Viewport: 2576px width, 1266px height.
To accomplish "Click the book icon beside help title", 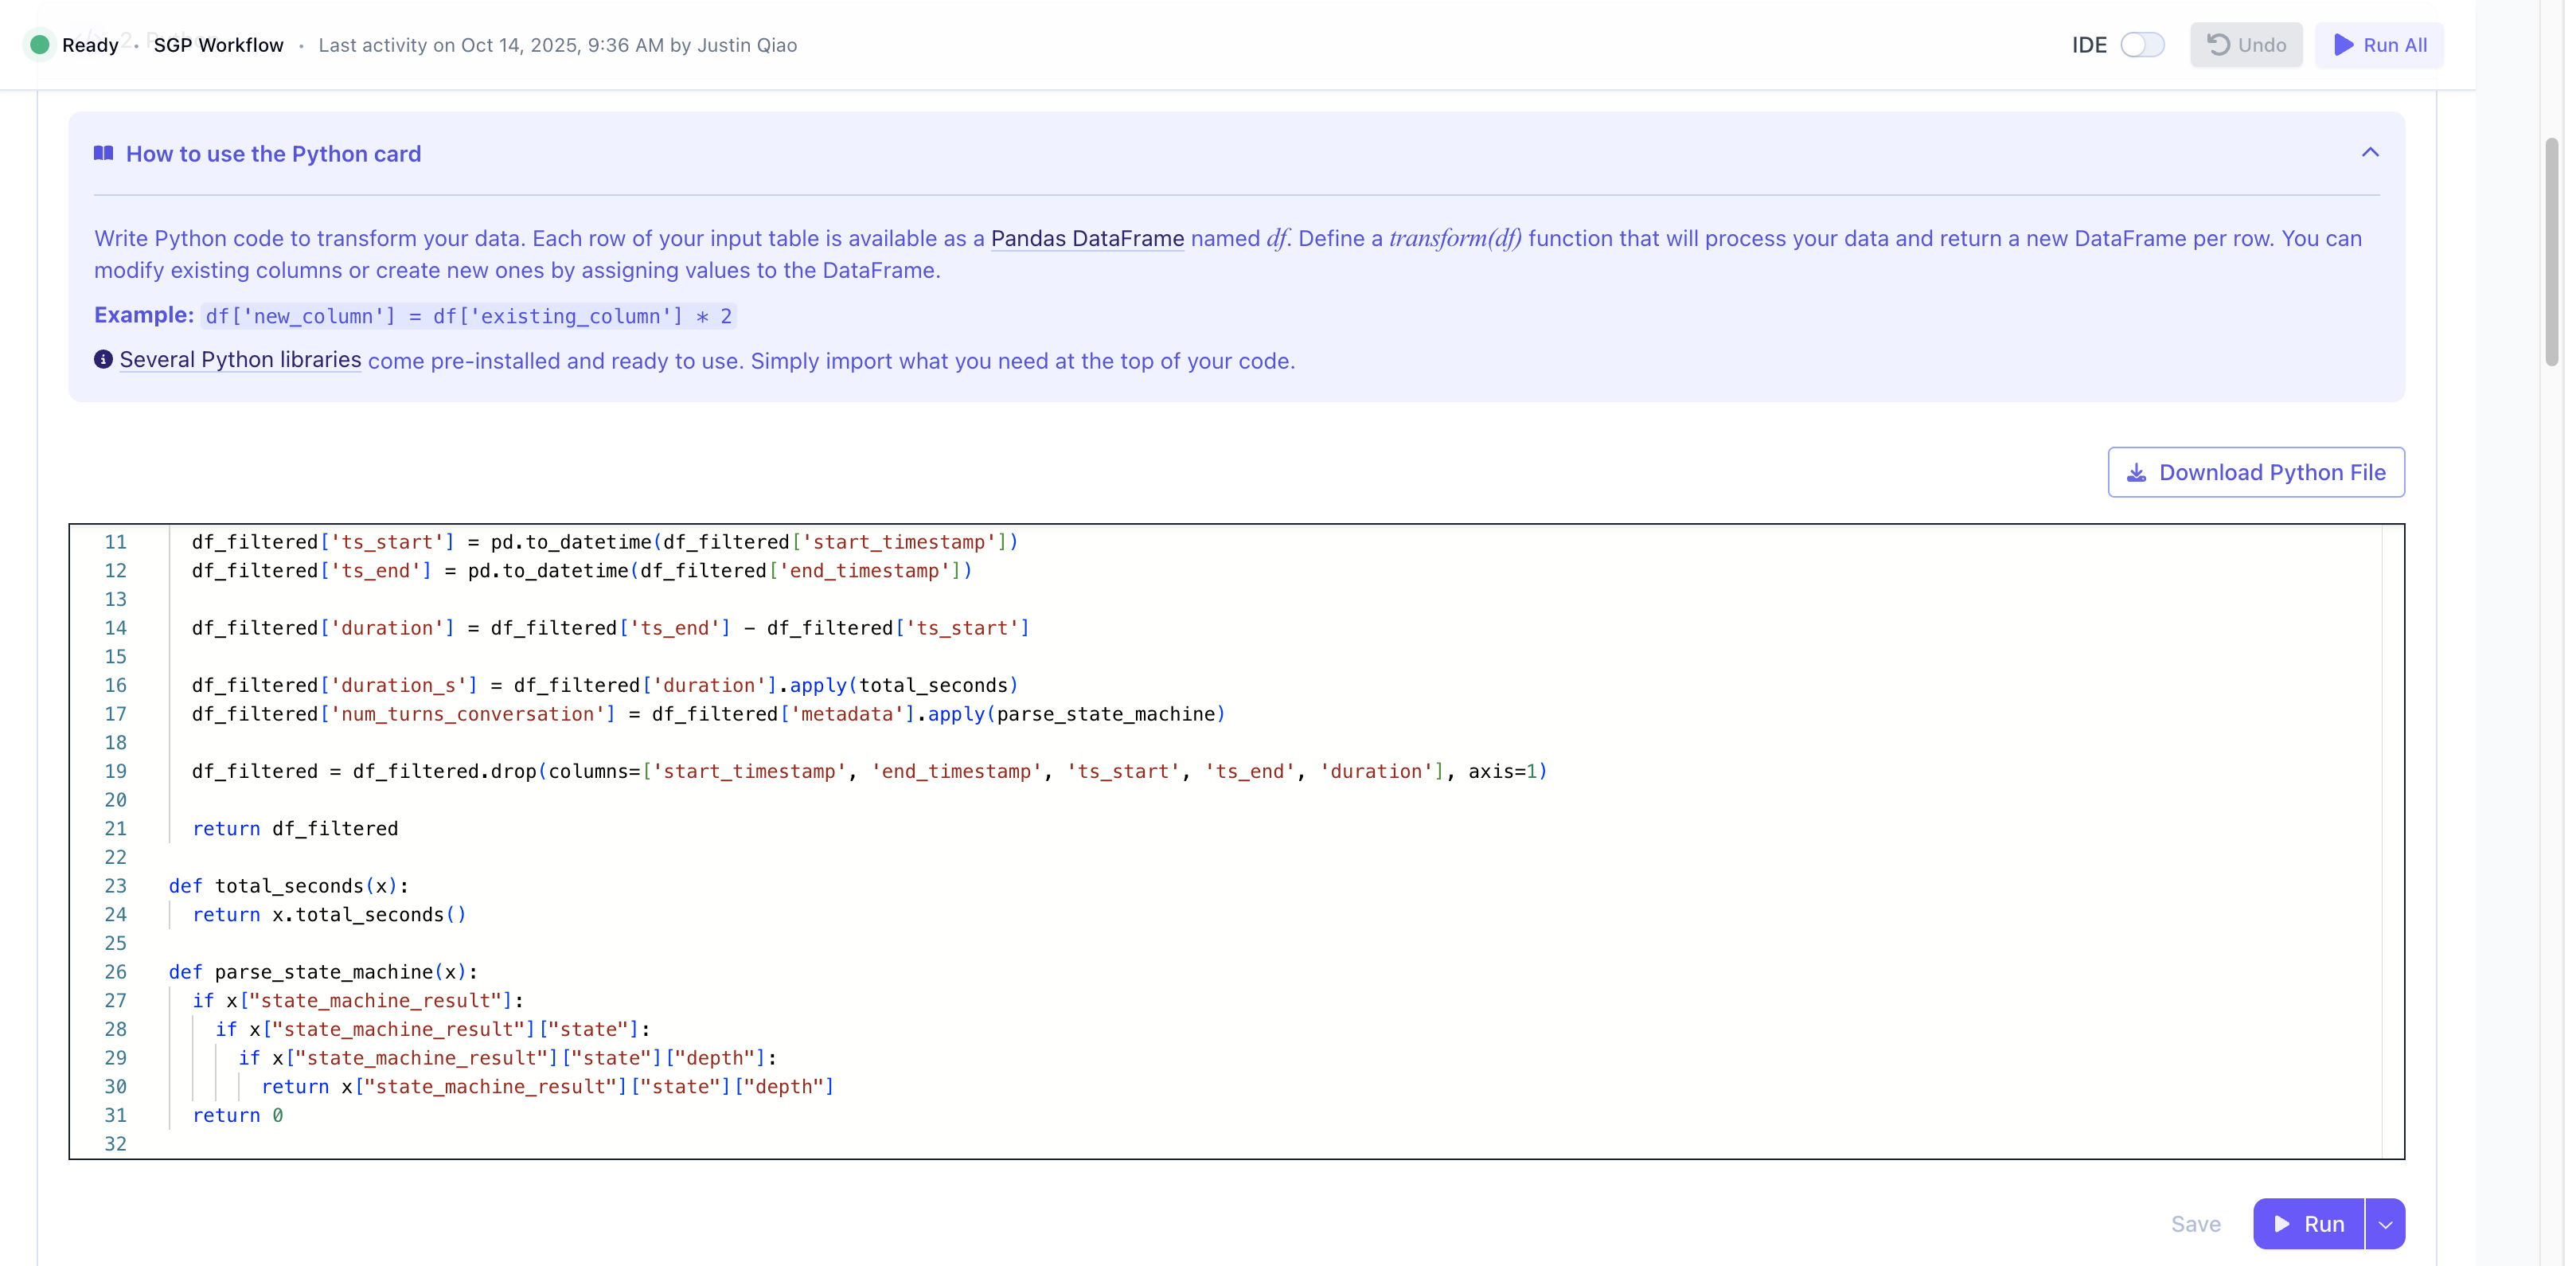I will click(103, 153).
